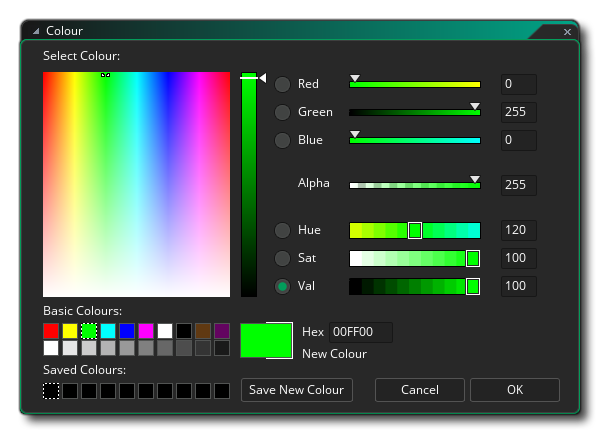Choose the selected green basic colour swatch
The image size is (600, 434).
pyautogui.click(x=89, y=331)
